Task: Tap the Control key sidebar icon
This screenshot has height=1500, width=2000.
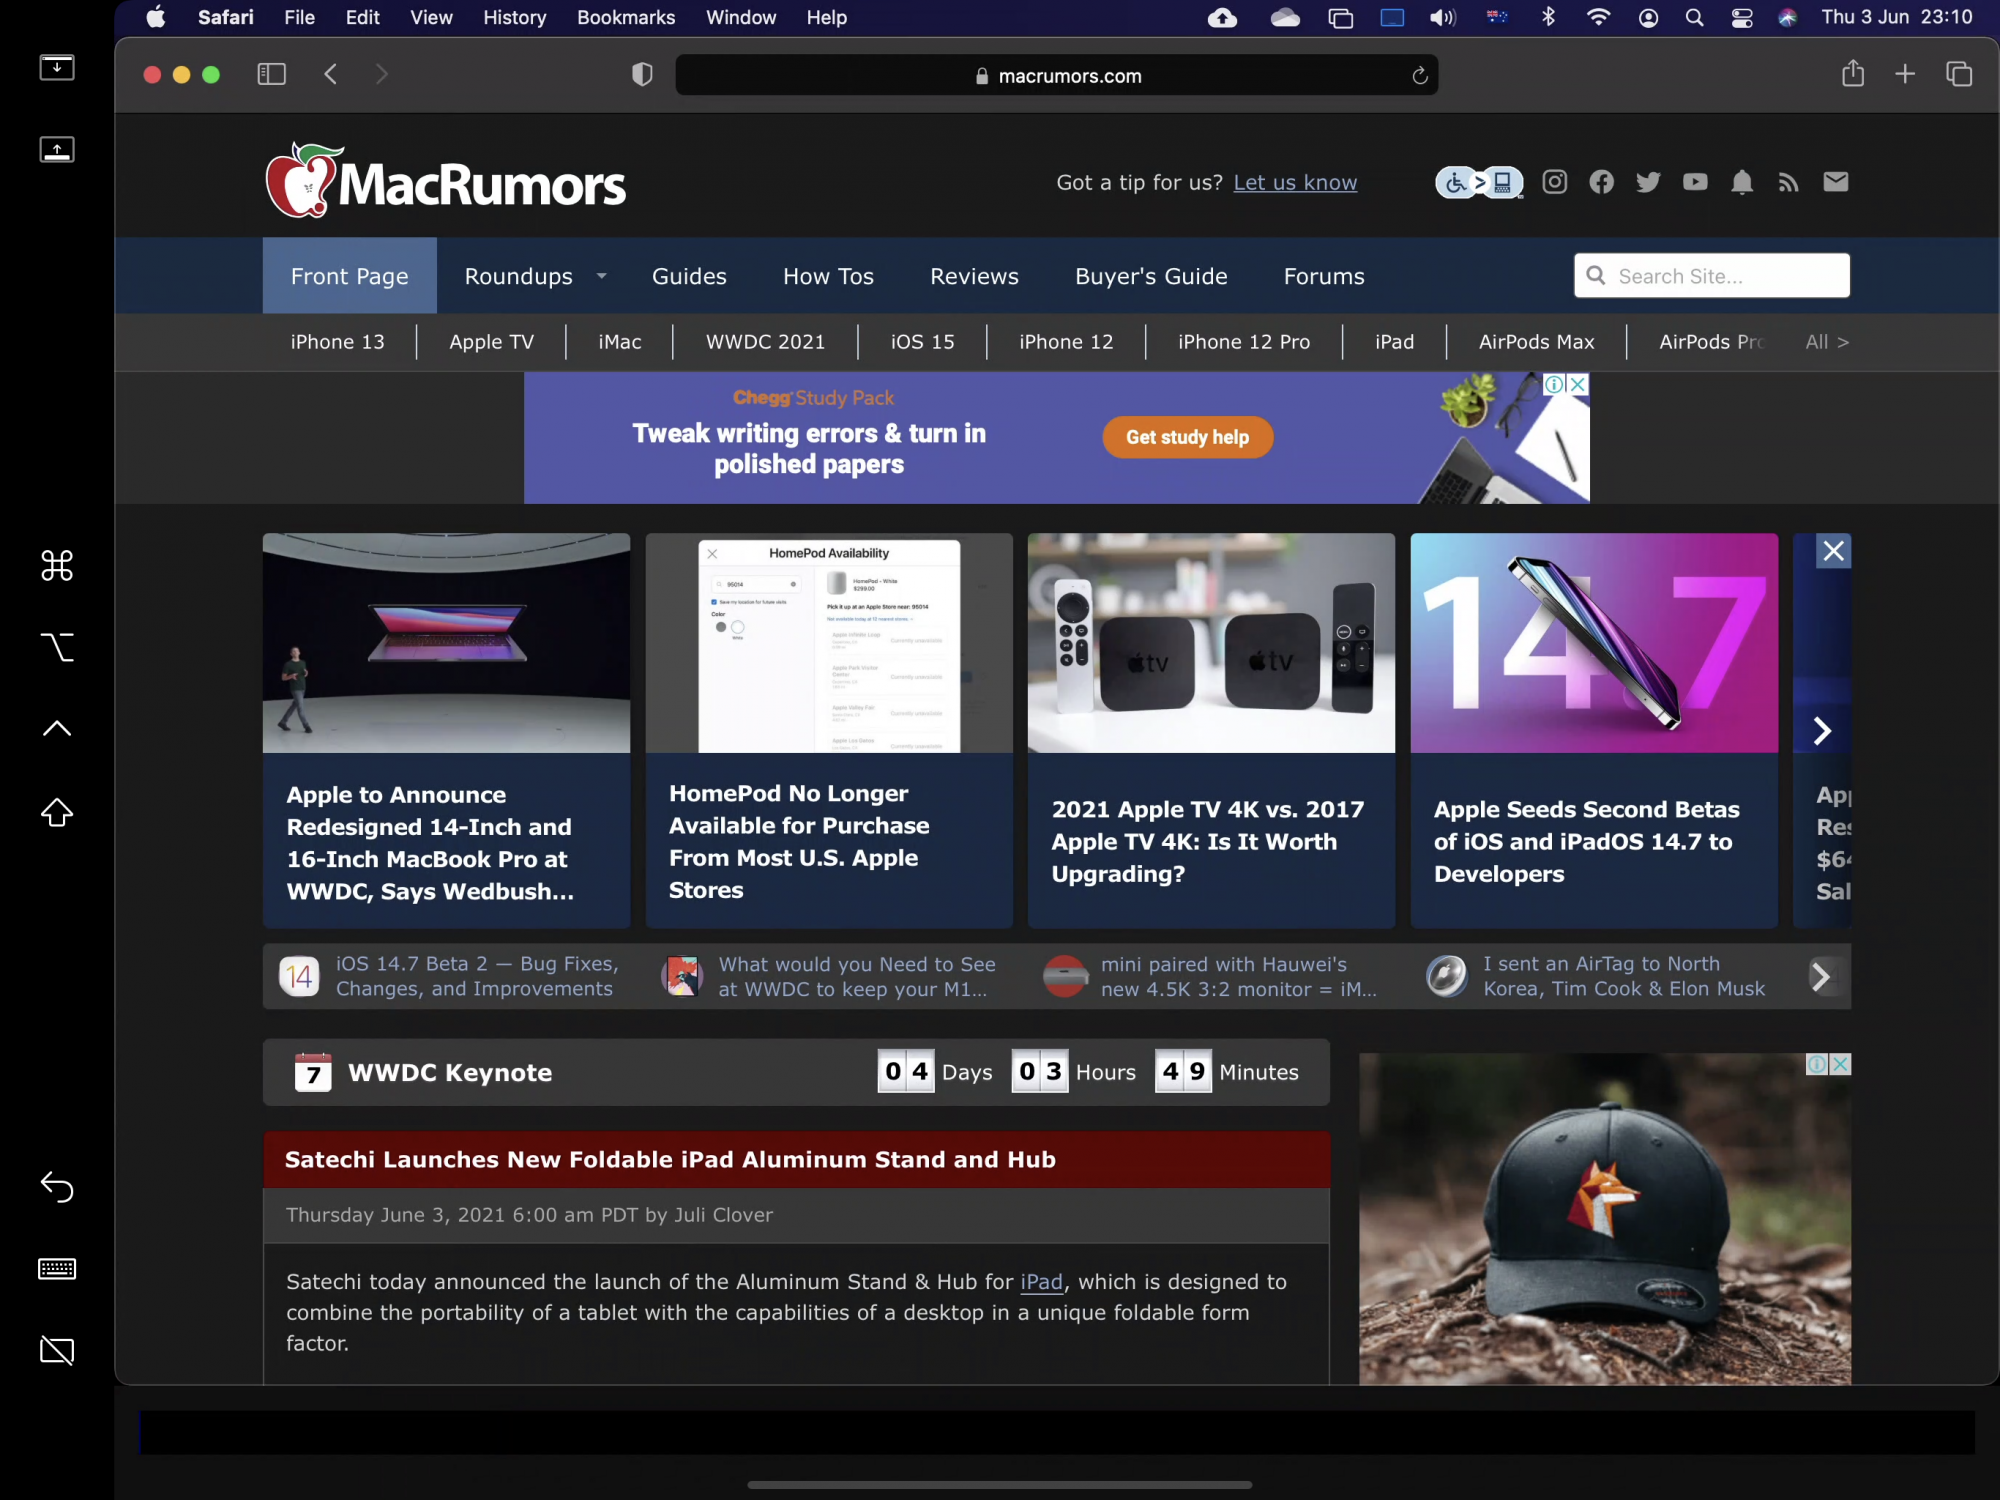Action: click(x=57, y=728)
